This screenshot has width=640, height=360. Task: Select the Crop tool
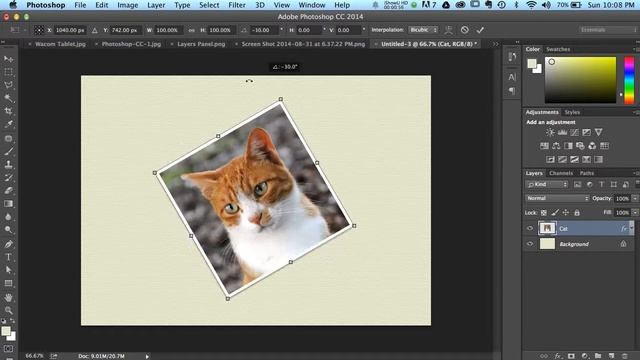coord(8,111)
